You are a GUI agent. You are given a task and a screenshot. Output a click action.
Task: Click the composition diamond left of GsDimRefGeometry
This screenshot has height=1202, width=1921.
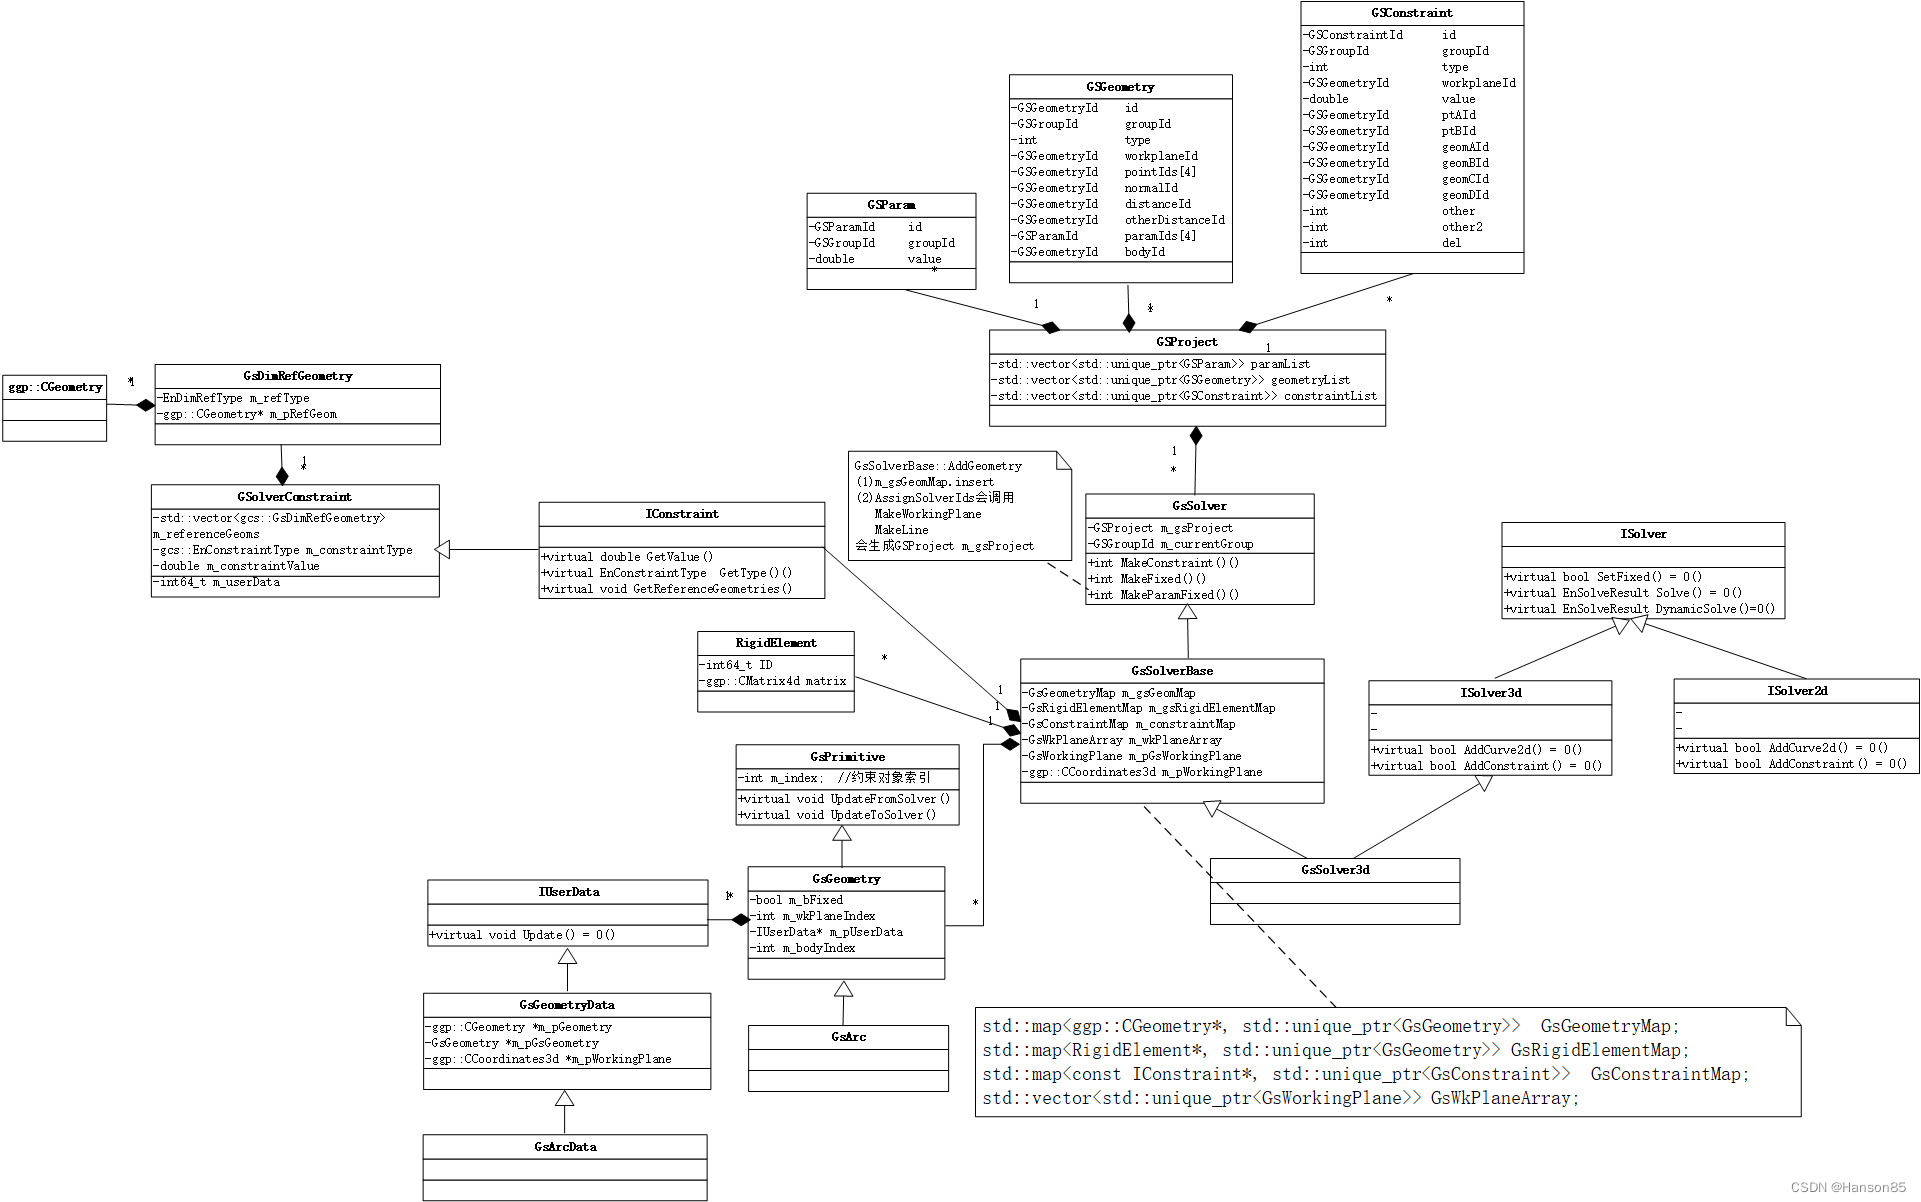(146, 405)
